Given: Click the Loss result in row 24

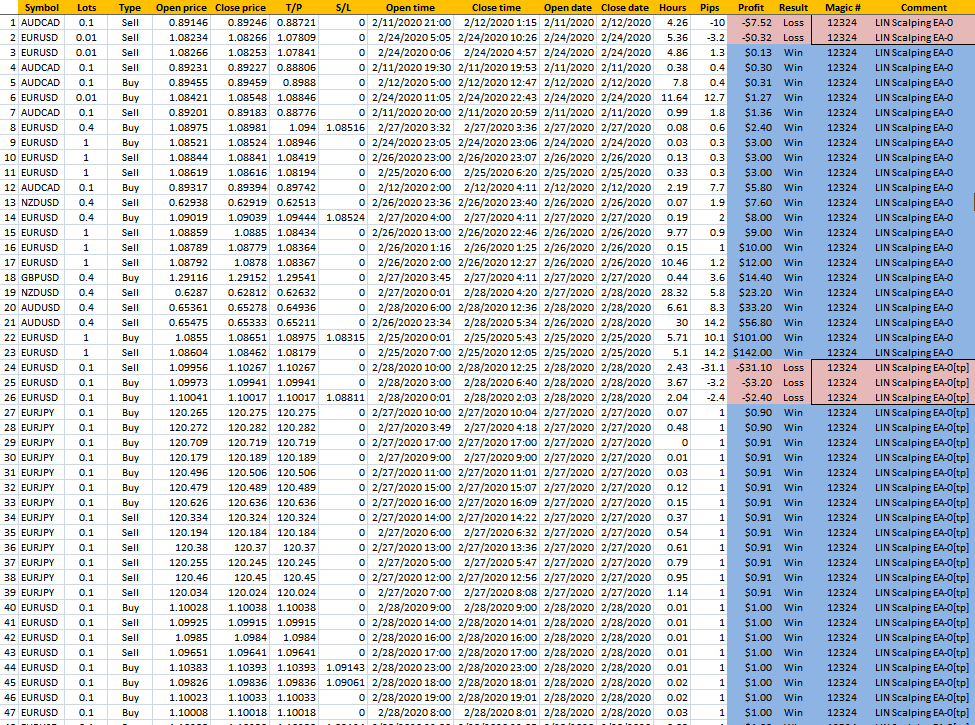Looking at the screenshot, I should 793,367.
